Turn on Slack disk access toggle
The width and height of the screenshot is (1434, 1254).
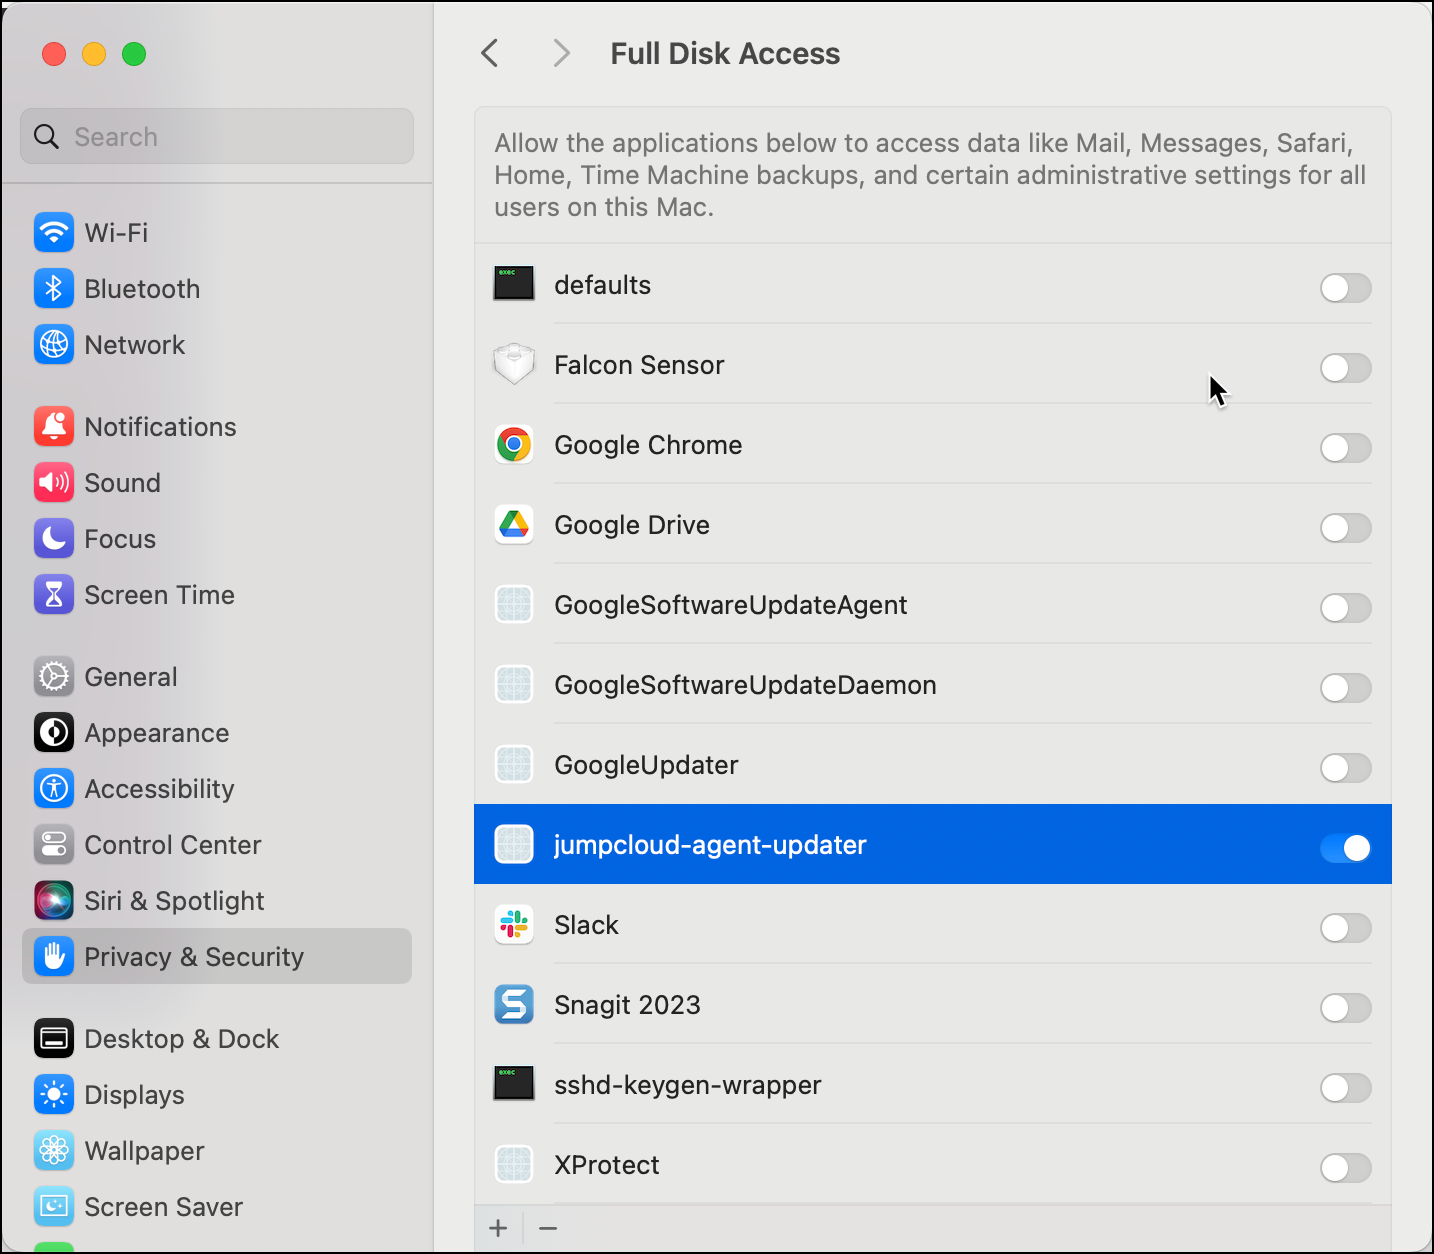1345,928
